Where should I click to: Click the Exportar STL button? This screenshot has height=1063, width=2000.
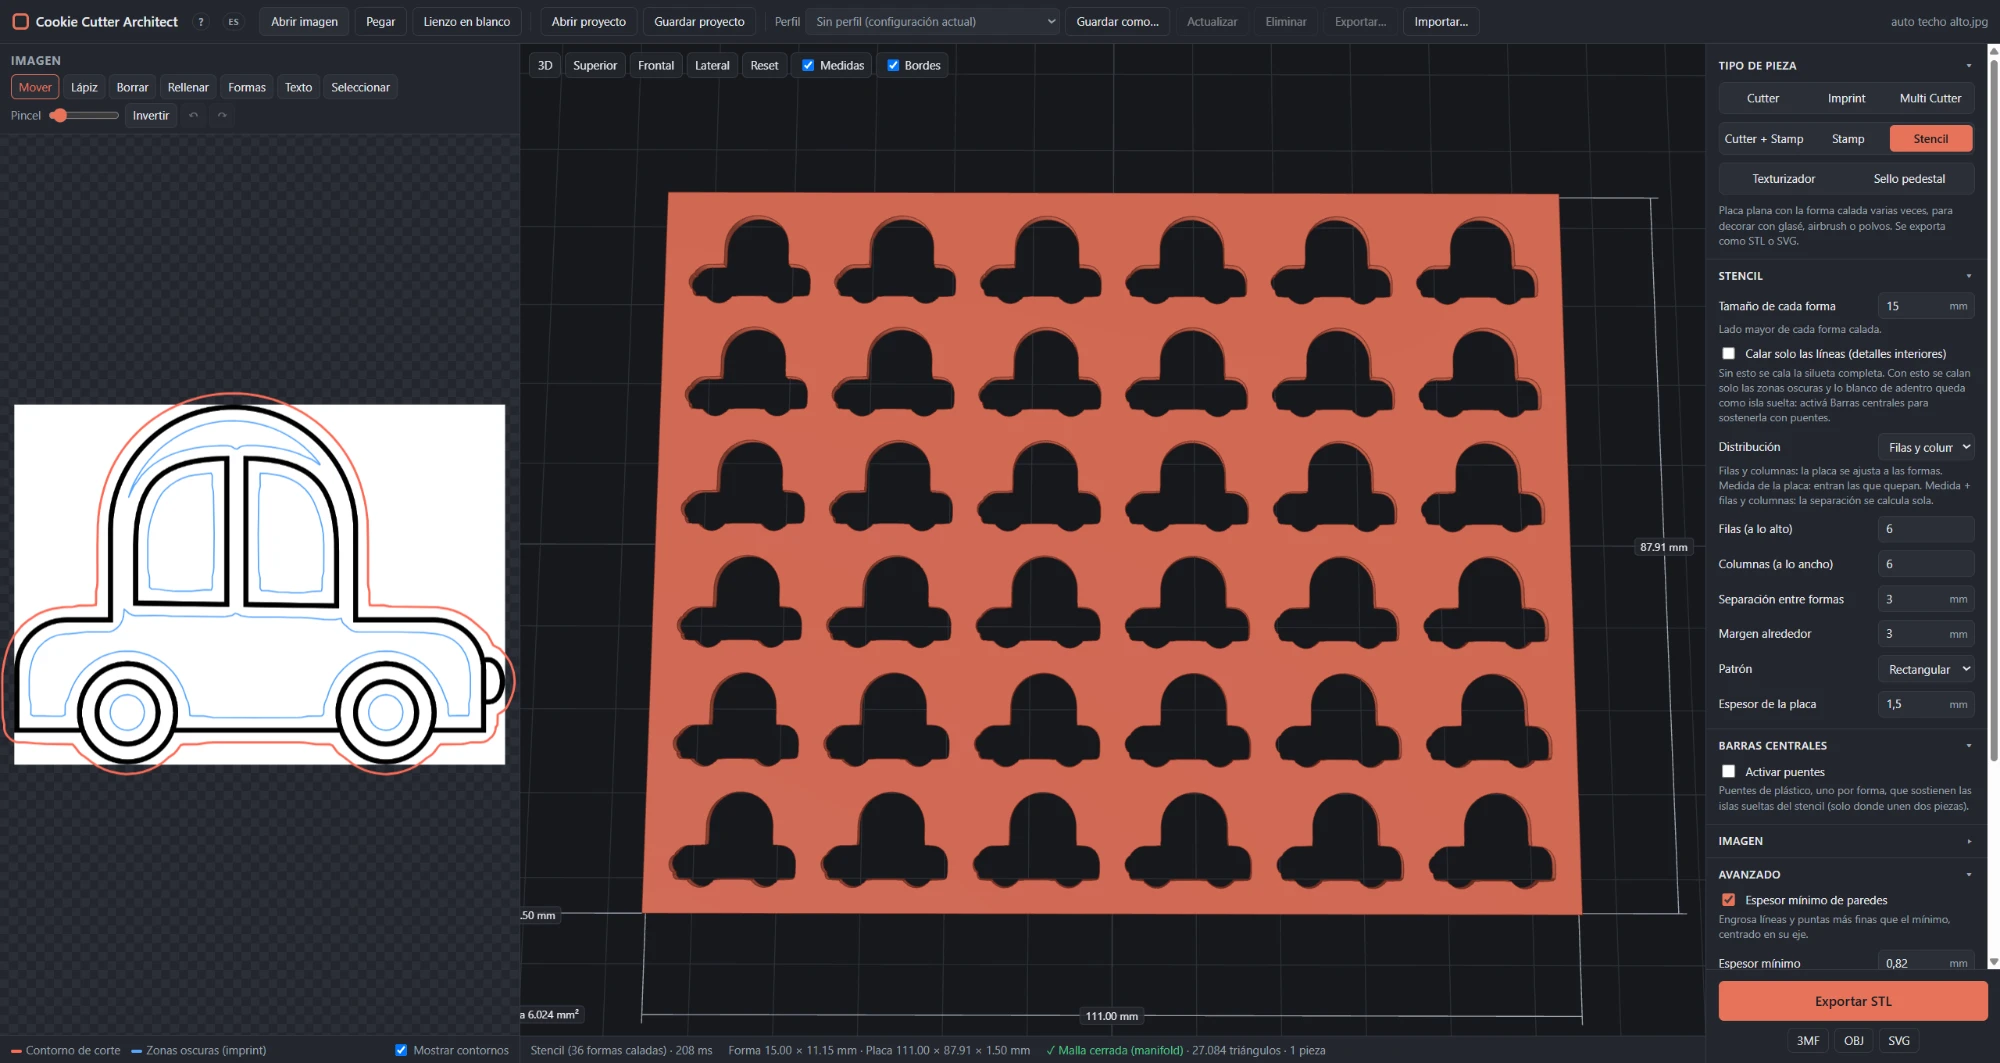pos(1853,1002)
